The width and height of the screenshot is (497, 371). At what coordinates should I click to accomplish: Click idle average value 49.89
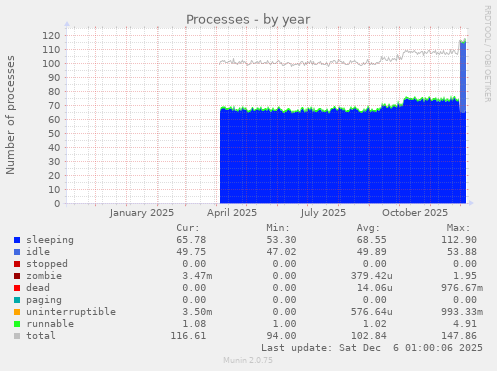[372, 252]
